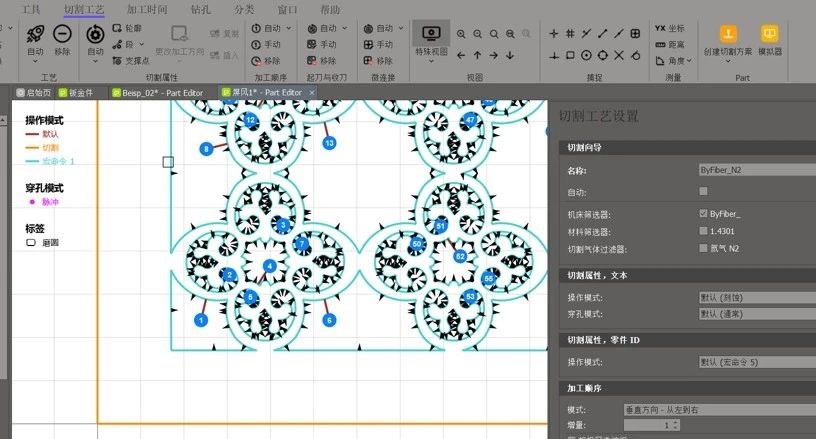The height and width of the screenshot is (439, 816).
Task: Click the 创建切割方案 icon
Action: [x=728, y=39]
